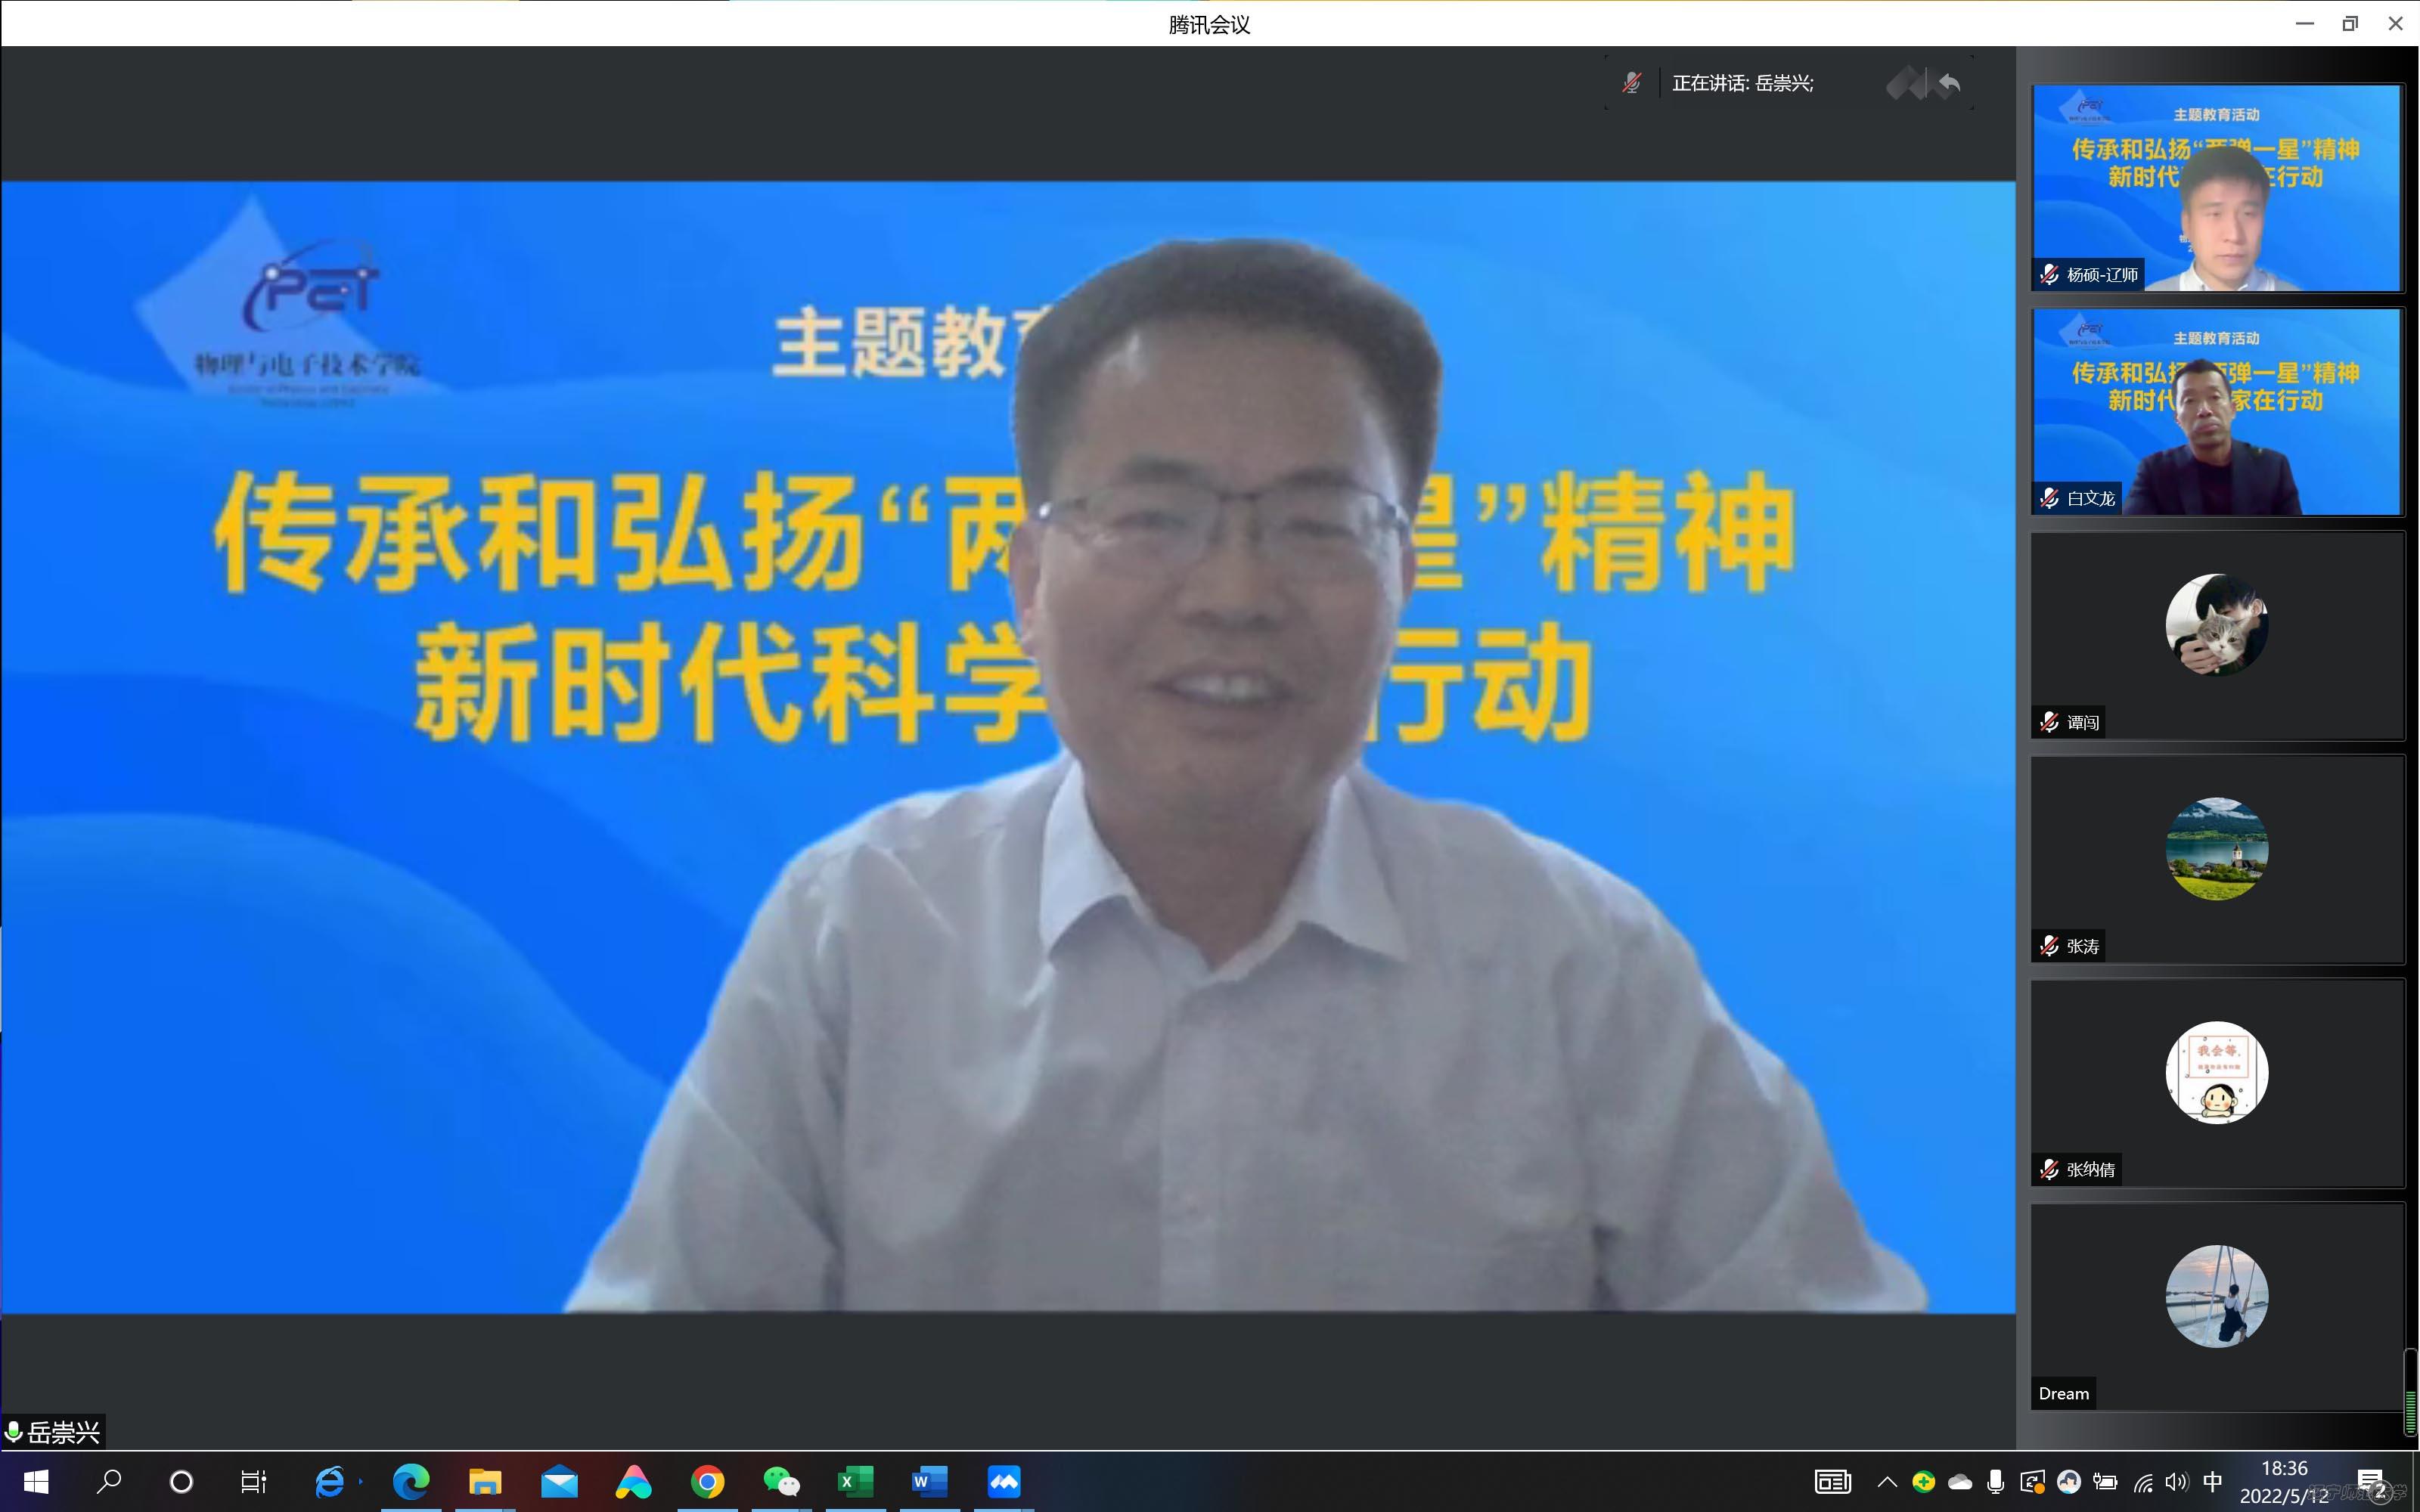Click 岳崇兴 speaker name label
Viewport: 2420px width, 1512px height.
63,1432
